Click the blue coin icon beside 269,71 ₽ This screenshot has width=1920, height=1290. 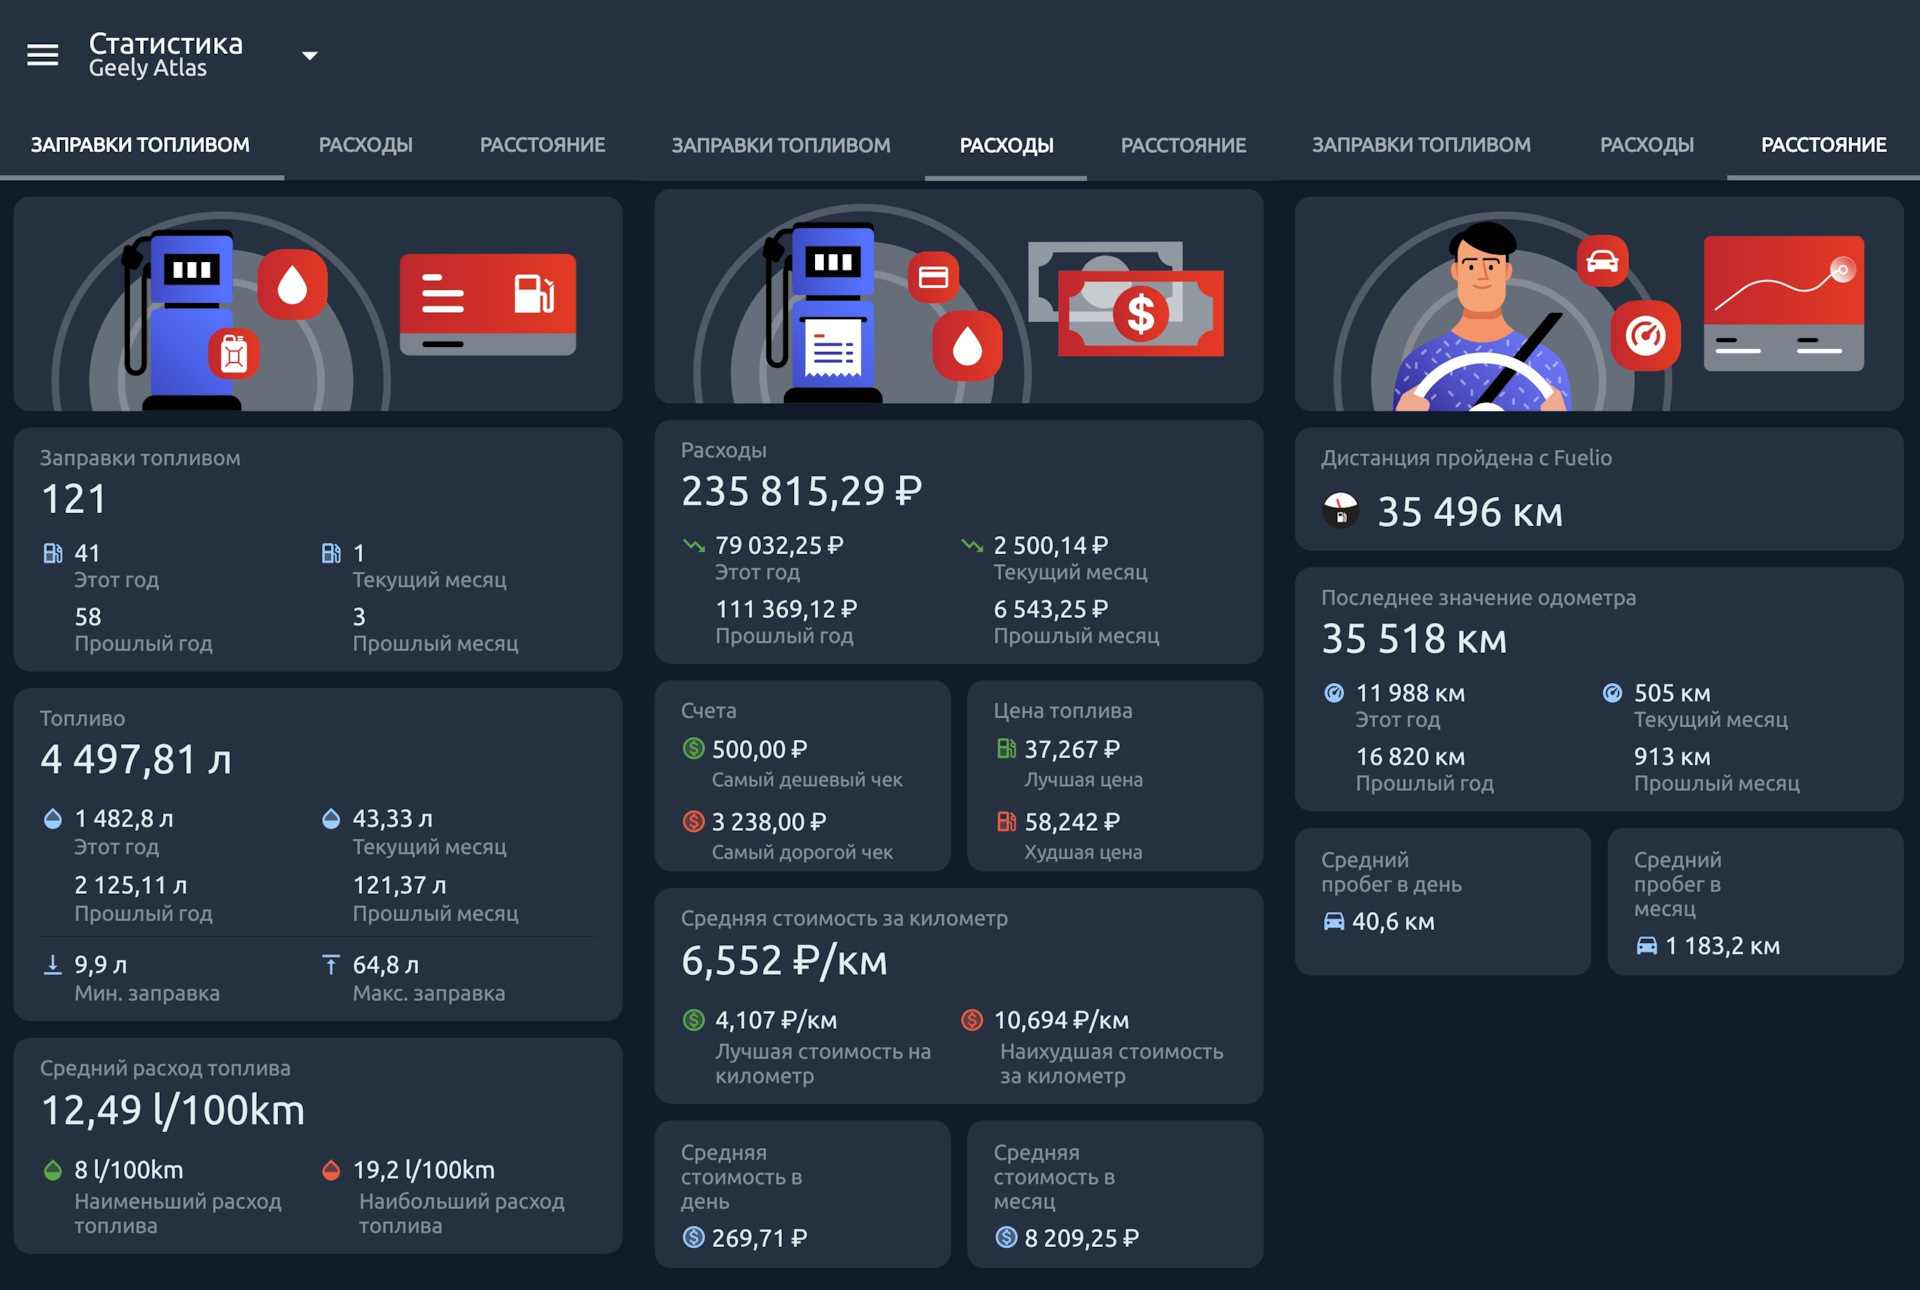(x=694, y=1238)
